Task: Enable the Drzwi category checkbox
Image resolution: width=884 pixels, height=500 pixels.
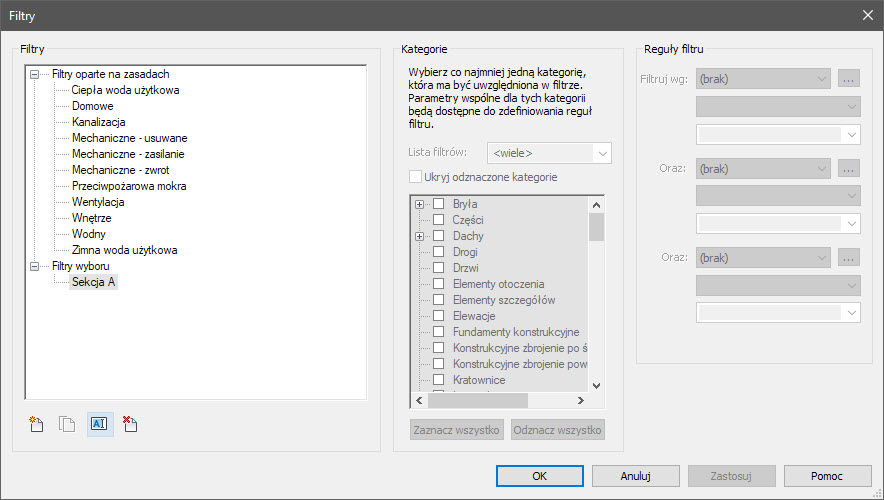Action: coord(438,268)
